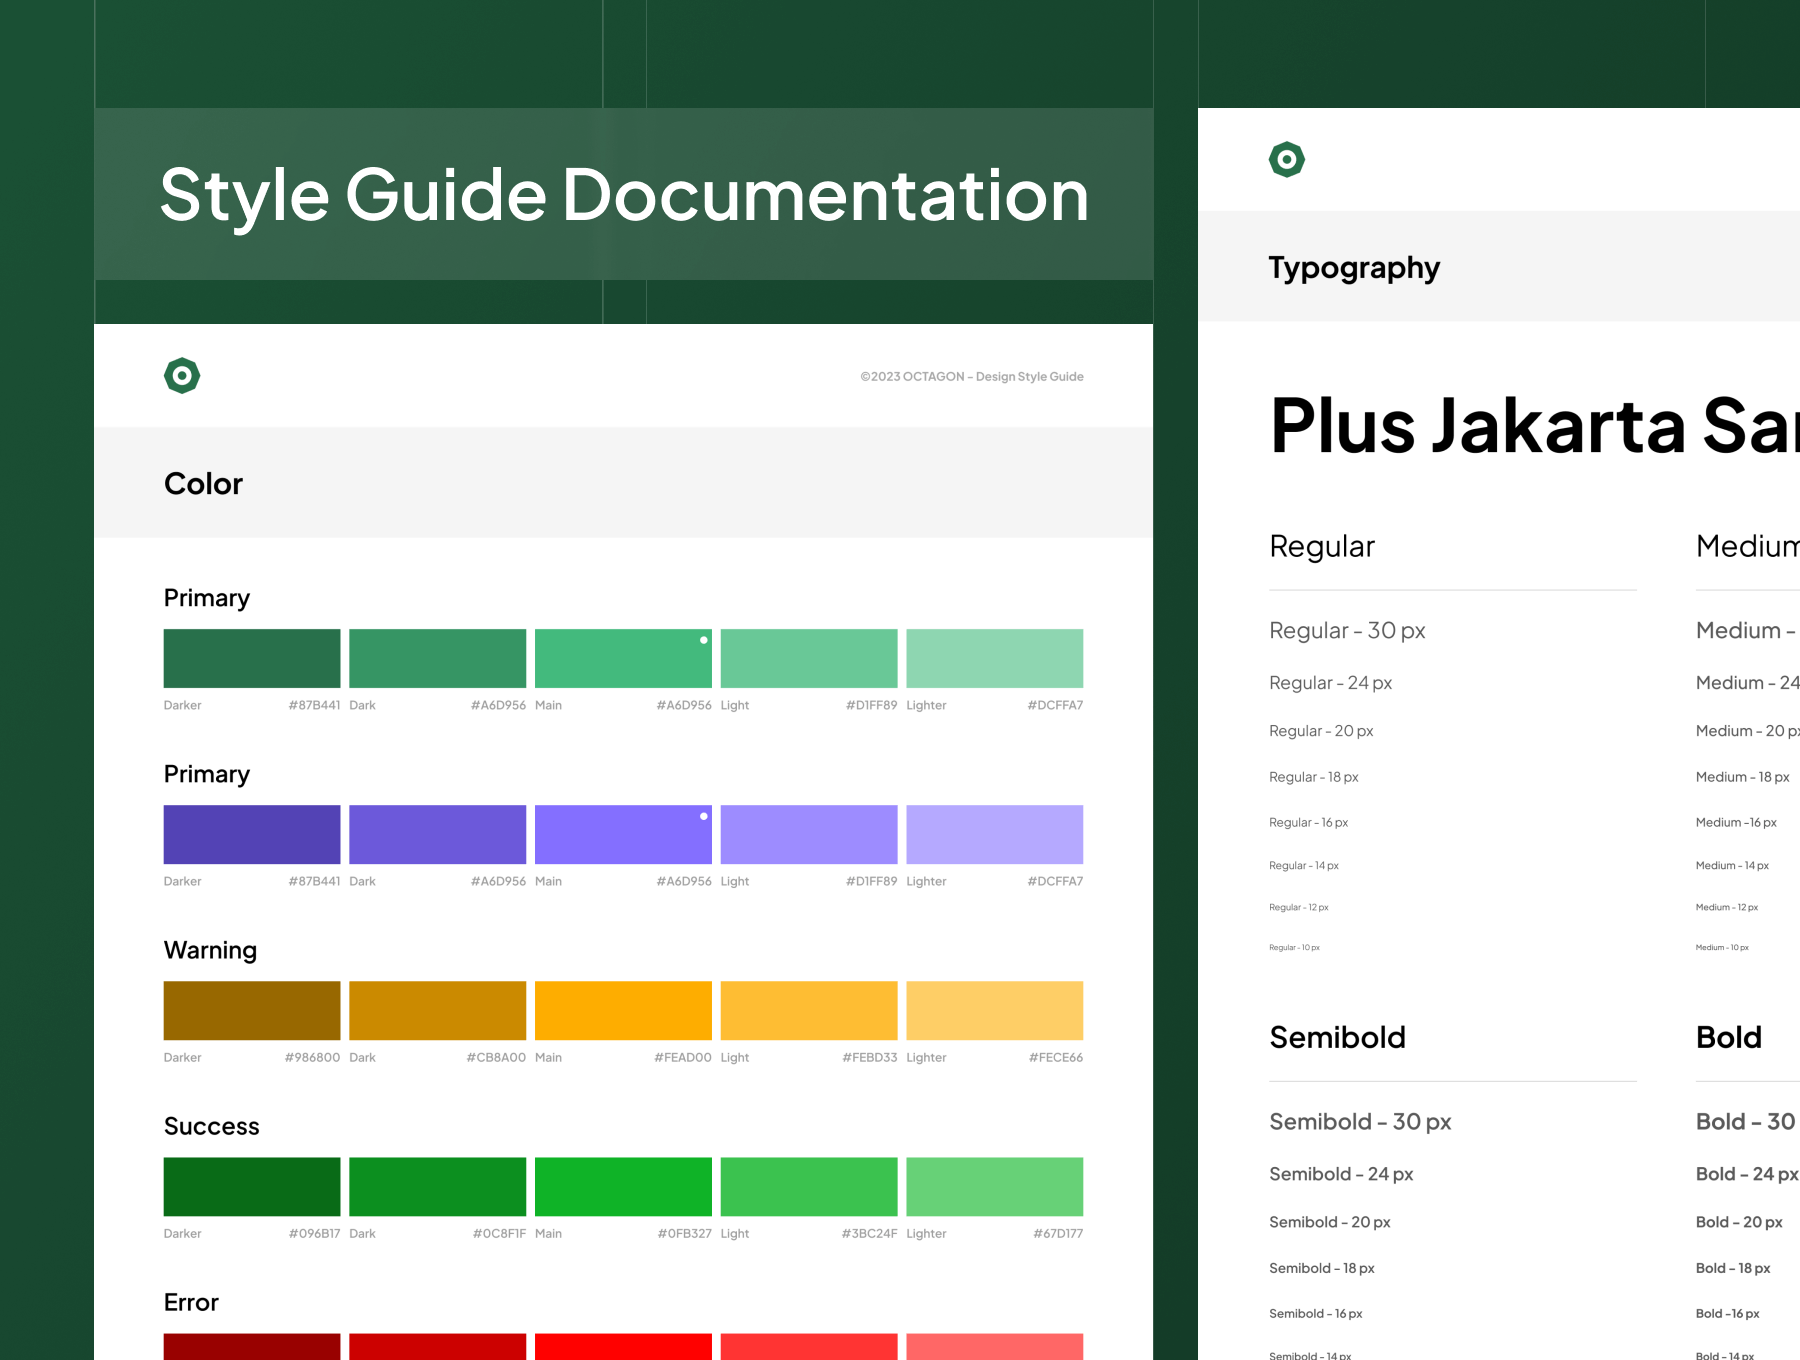Viewport: 1800px width, 1360px height.
Task: Choose the Success Dark green swatch
Action: coord(437,1186)
